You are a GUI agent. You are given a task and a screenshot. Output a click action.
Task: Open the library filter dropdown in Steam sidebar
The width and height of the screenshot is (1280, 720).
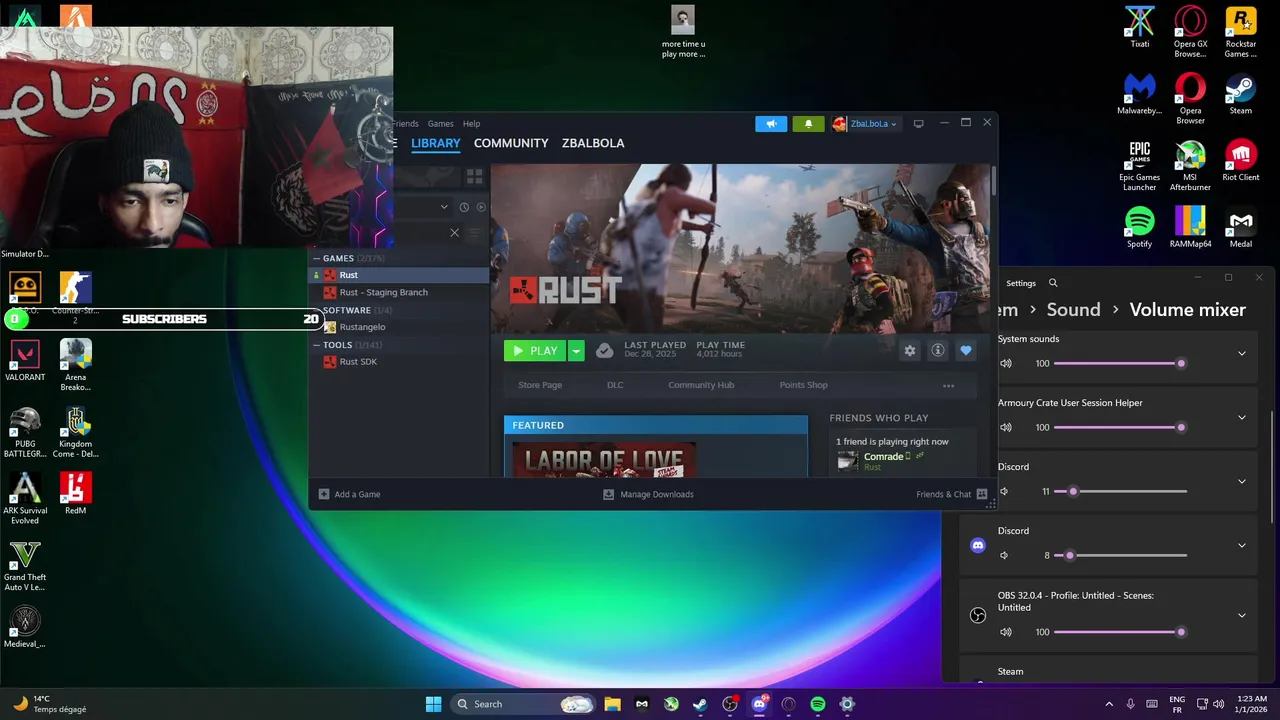(x=444, y=207)
